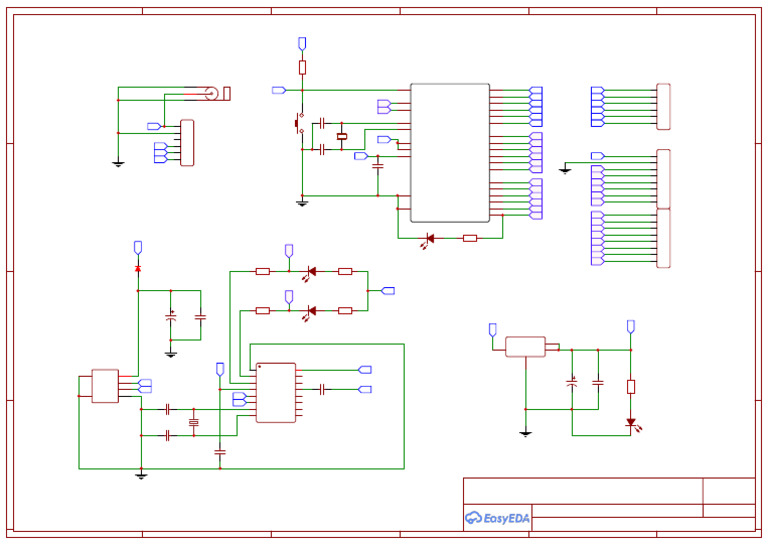The height and width of the screenshot is (544, 768).
Task: Click the ground symbol at bottom left
Action: pyautogui.click(x=141, y=475)
